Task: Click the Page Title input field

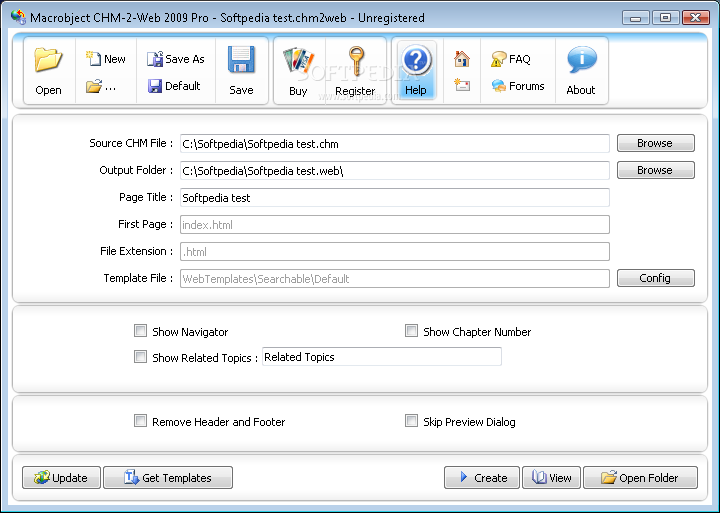Action: [395, 197]
